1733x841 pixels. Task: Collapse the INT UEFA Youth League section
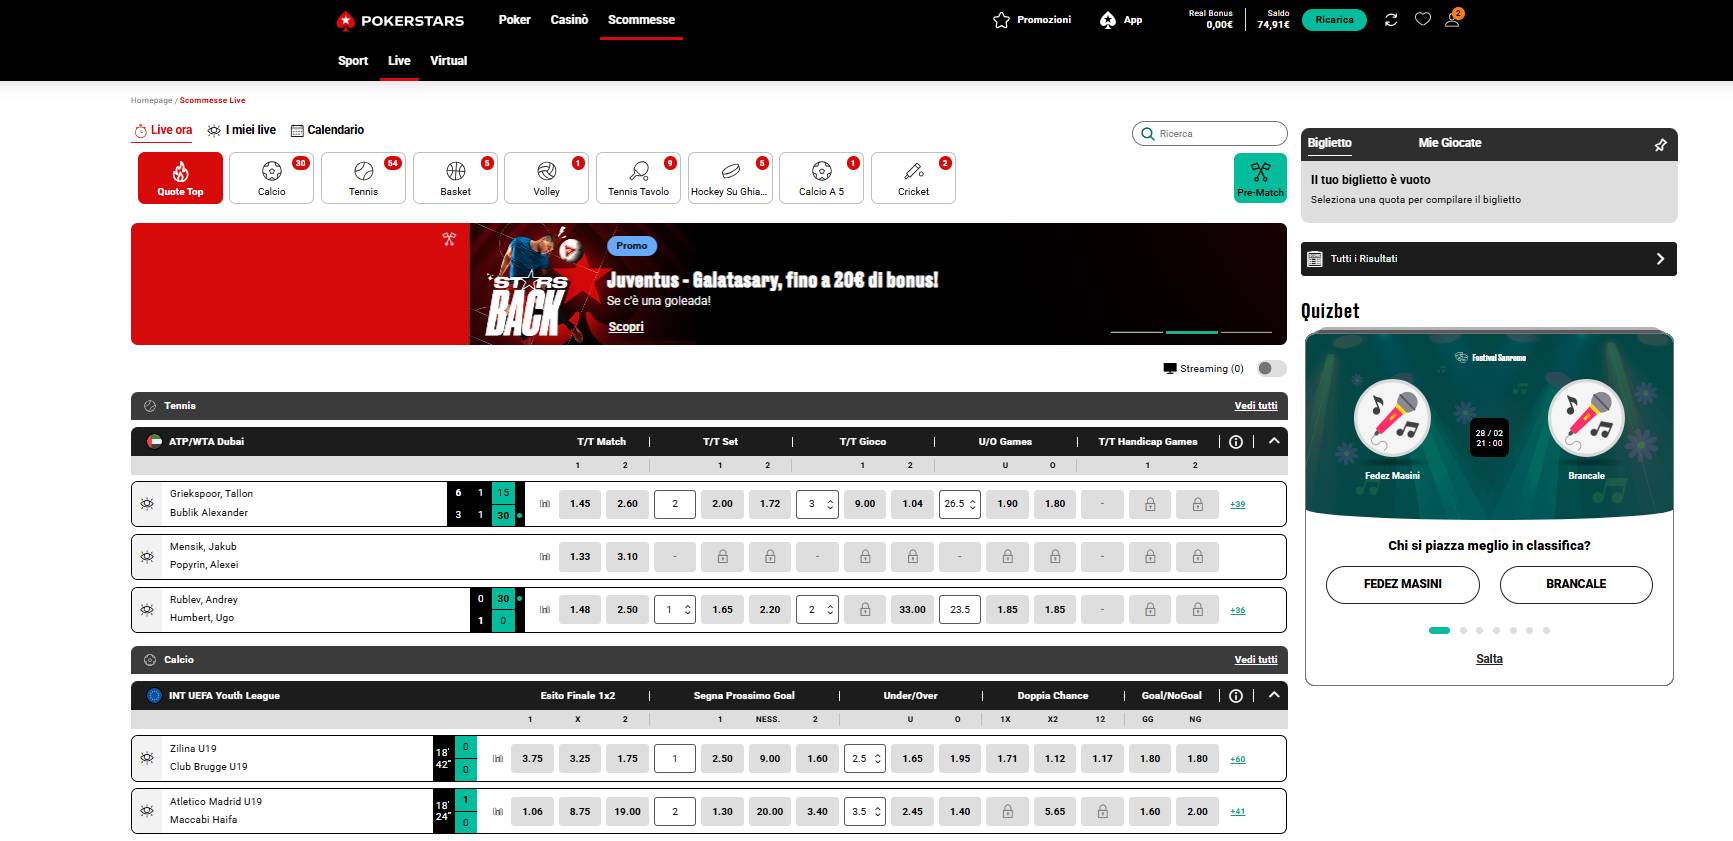pos(1274,695)
